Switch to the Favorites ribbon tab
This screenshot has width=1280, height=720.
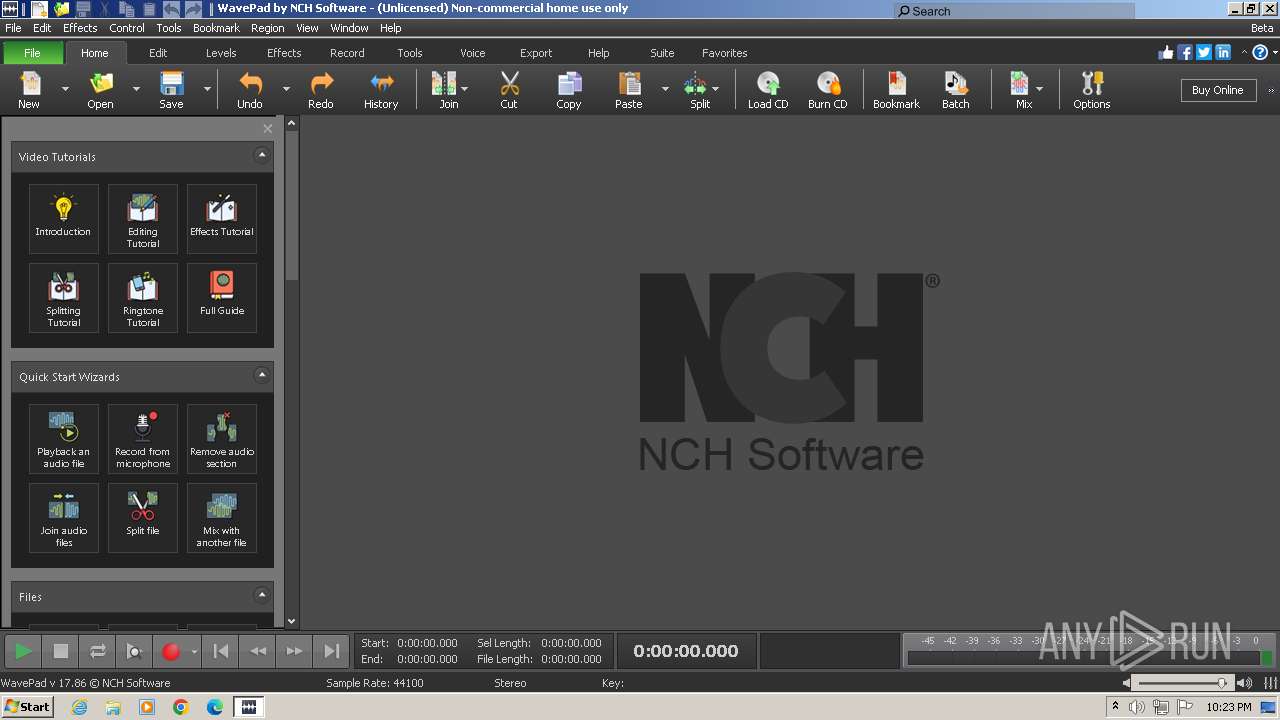click(x=725, y=53)
